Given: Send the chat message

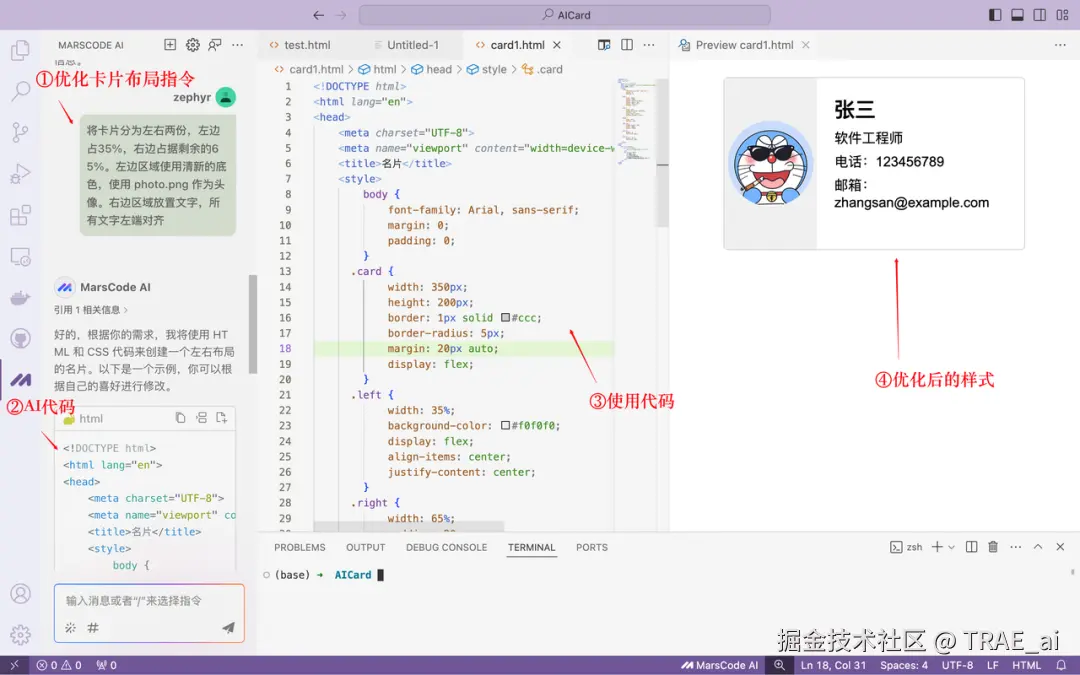Looking at the screenshot, I should pyautogui.click(x=228, y=627).
